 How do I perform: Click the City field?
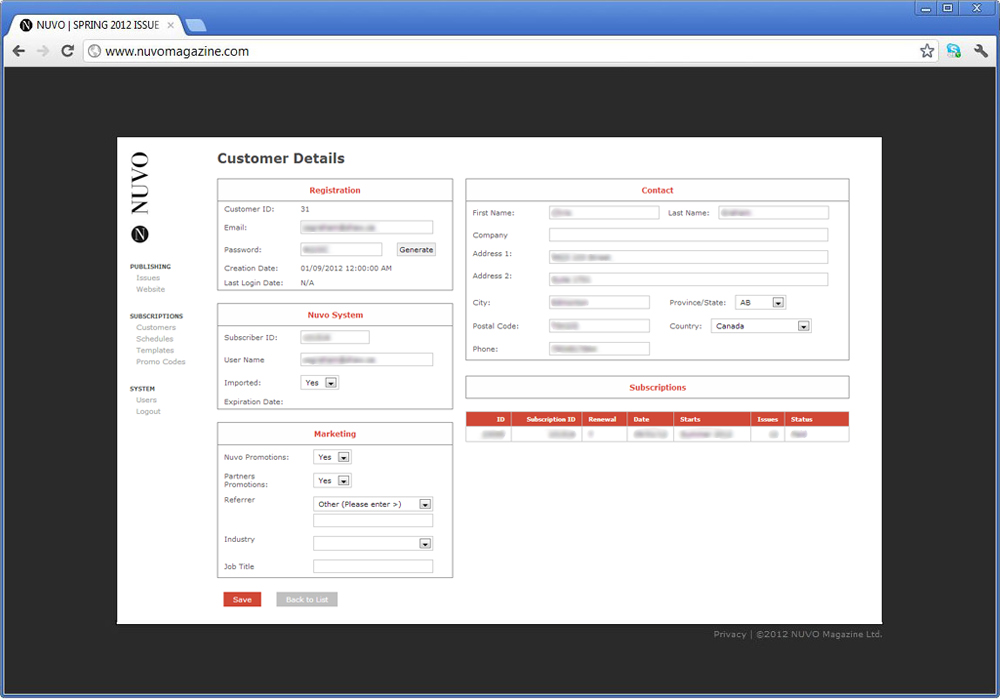599,302
